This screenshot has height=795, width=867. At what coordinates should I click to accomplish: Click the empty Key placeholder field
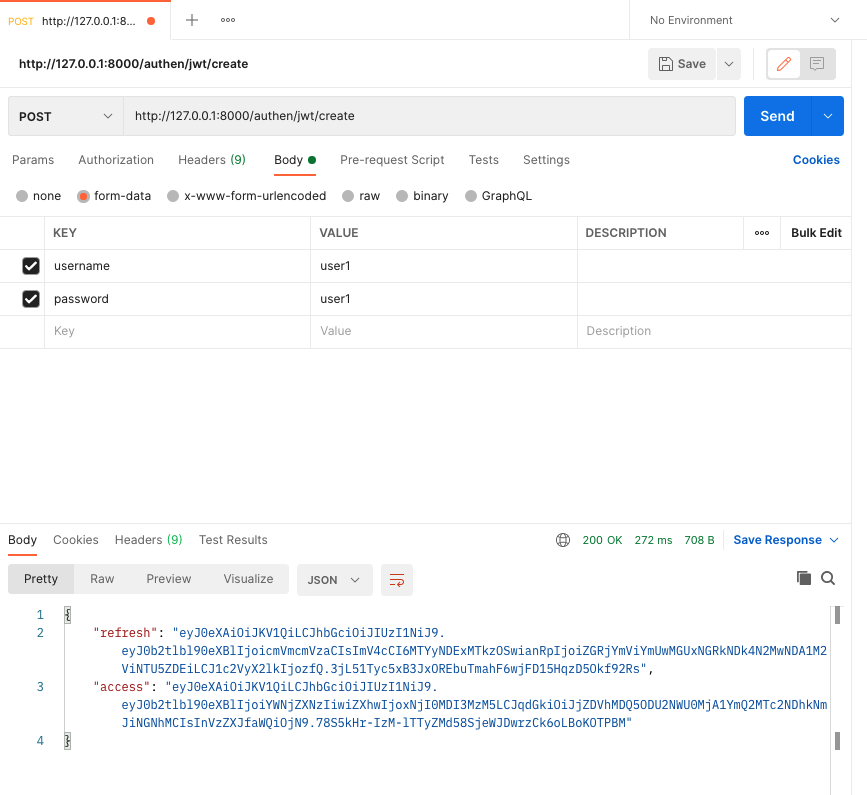pos(177,332)
